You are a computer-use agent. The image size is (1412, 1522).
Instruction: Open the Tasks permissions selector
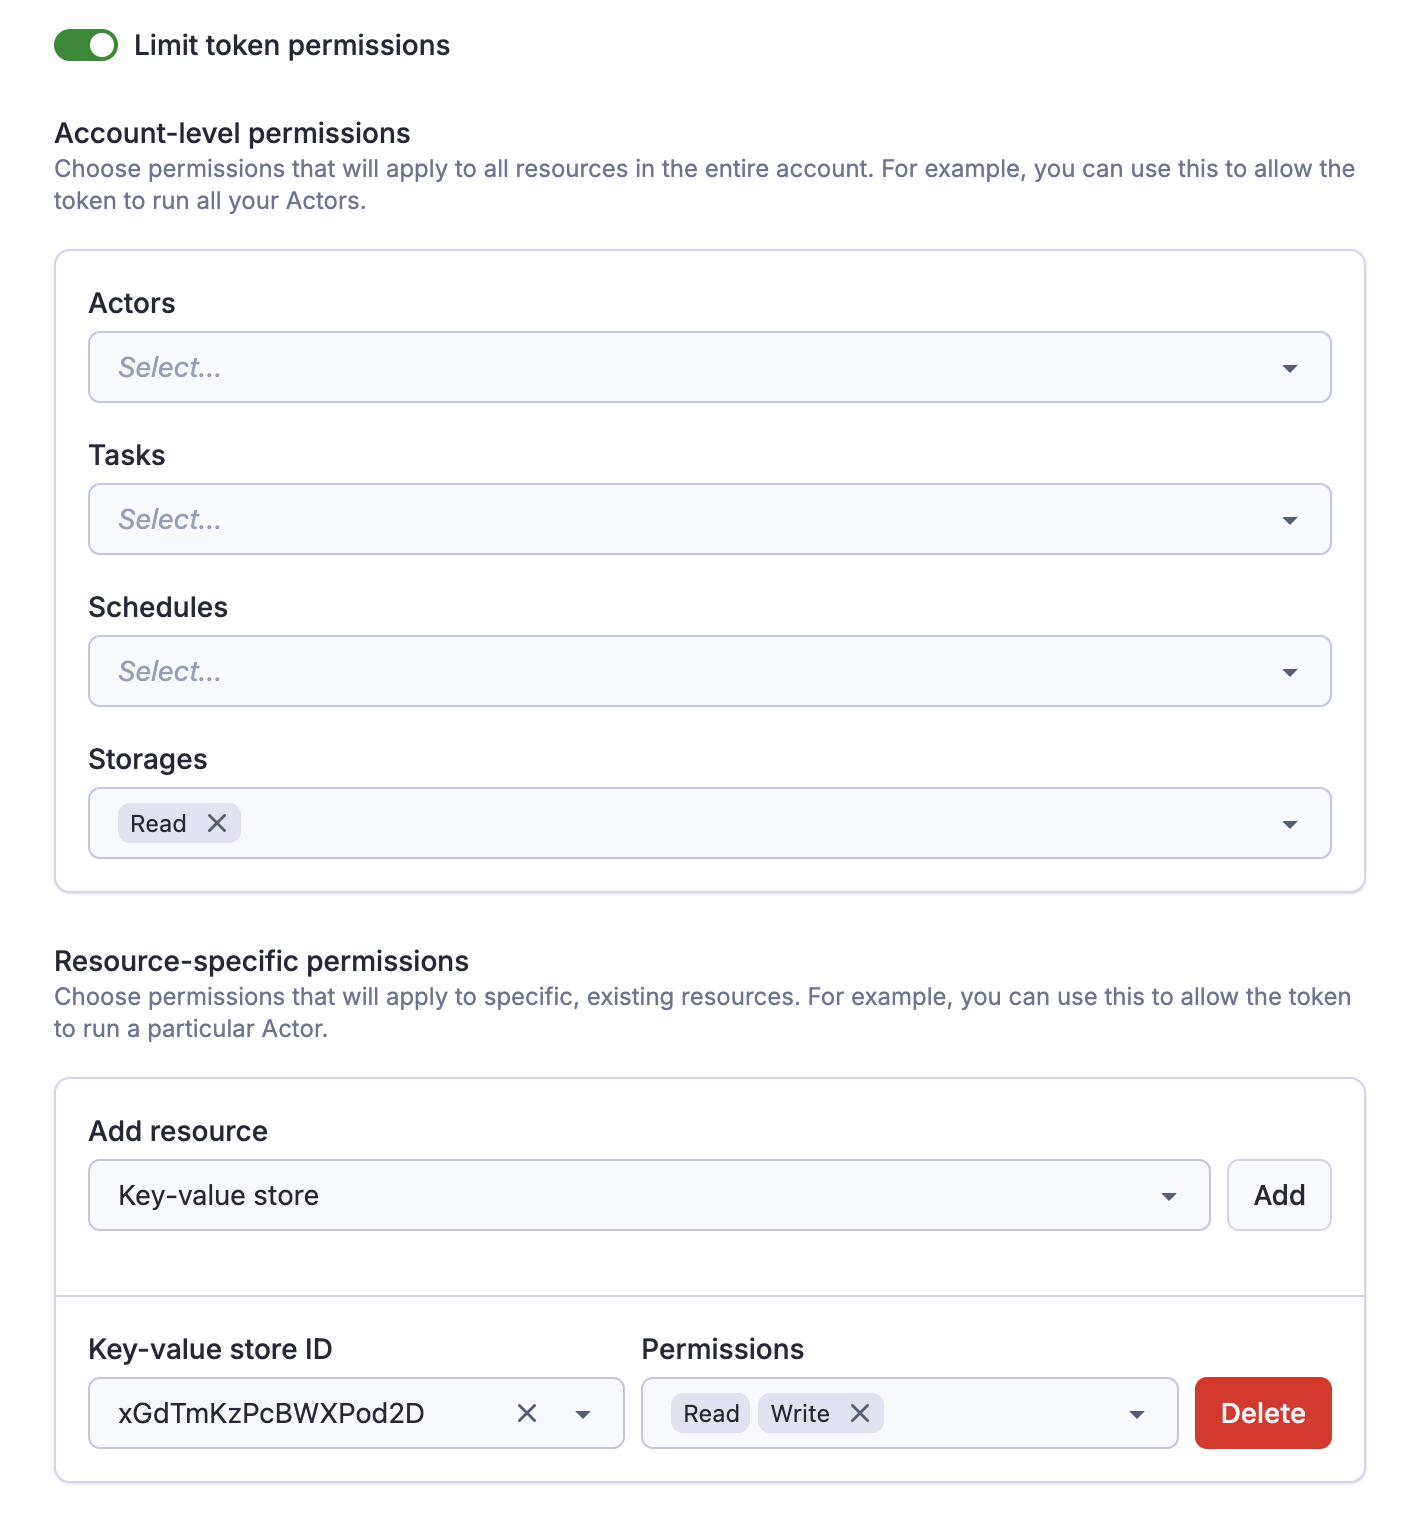700,519
